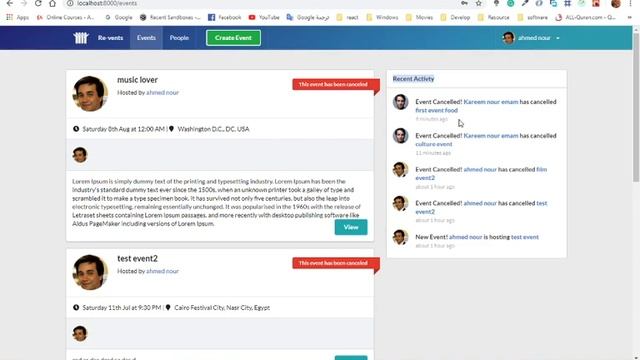Open the software bookmarks folder
Image resolution: width=640 pixels, height=360 pixels.
[533, 18]
